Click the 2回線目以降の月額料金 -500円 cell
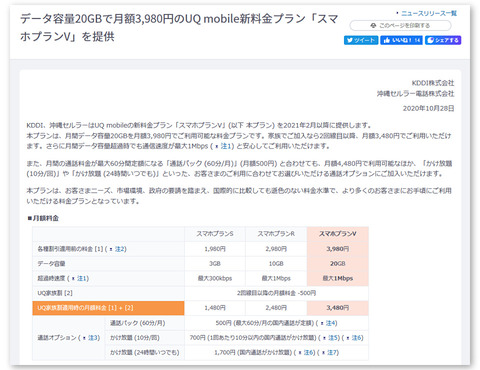Viewport: 480px width, 370px height. [276, 293]
